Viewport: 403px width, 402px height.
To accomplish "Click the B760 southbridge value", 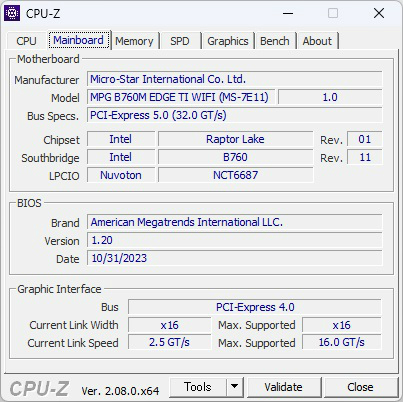I will (235, 157).
